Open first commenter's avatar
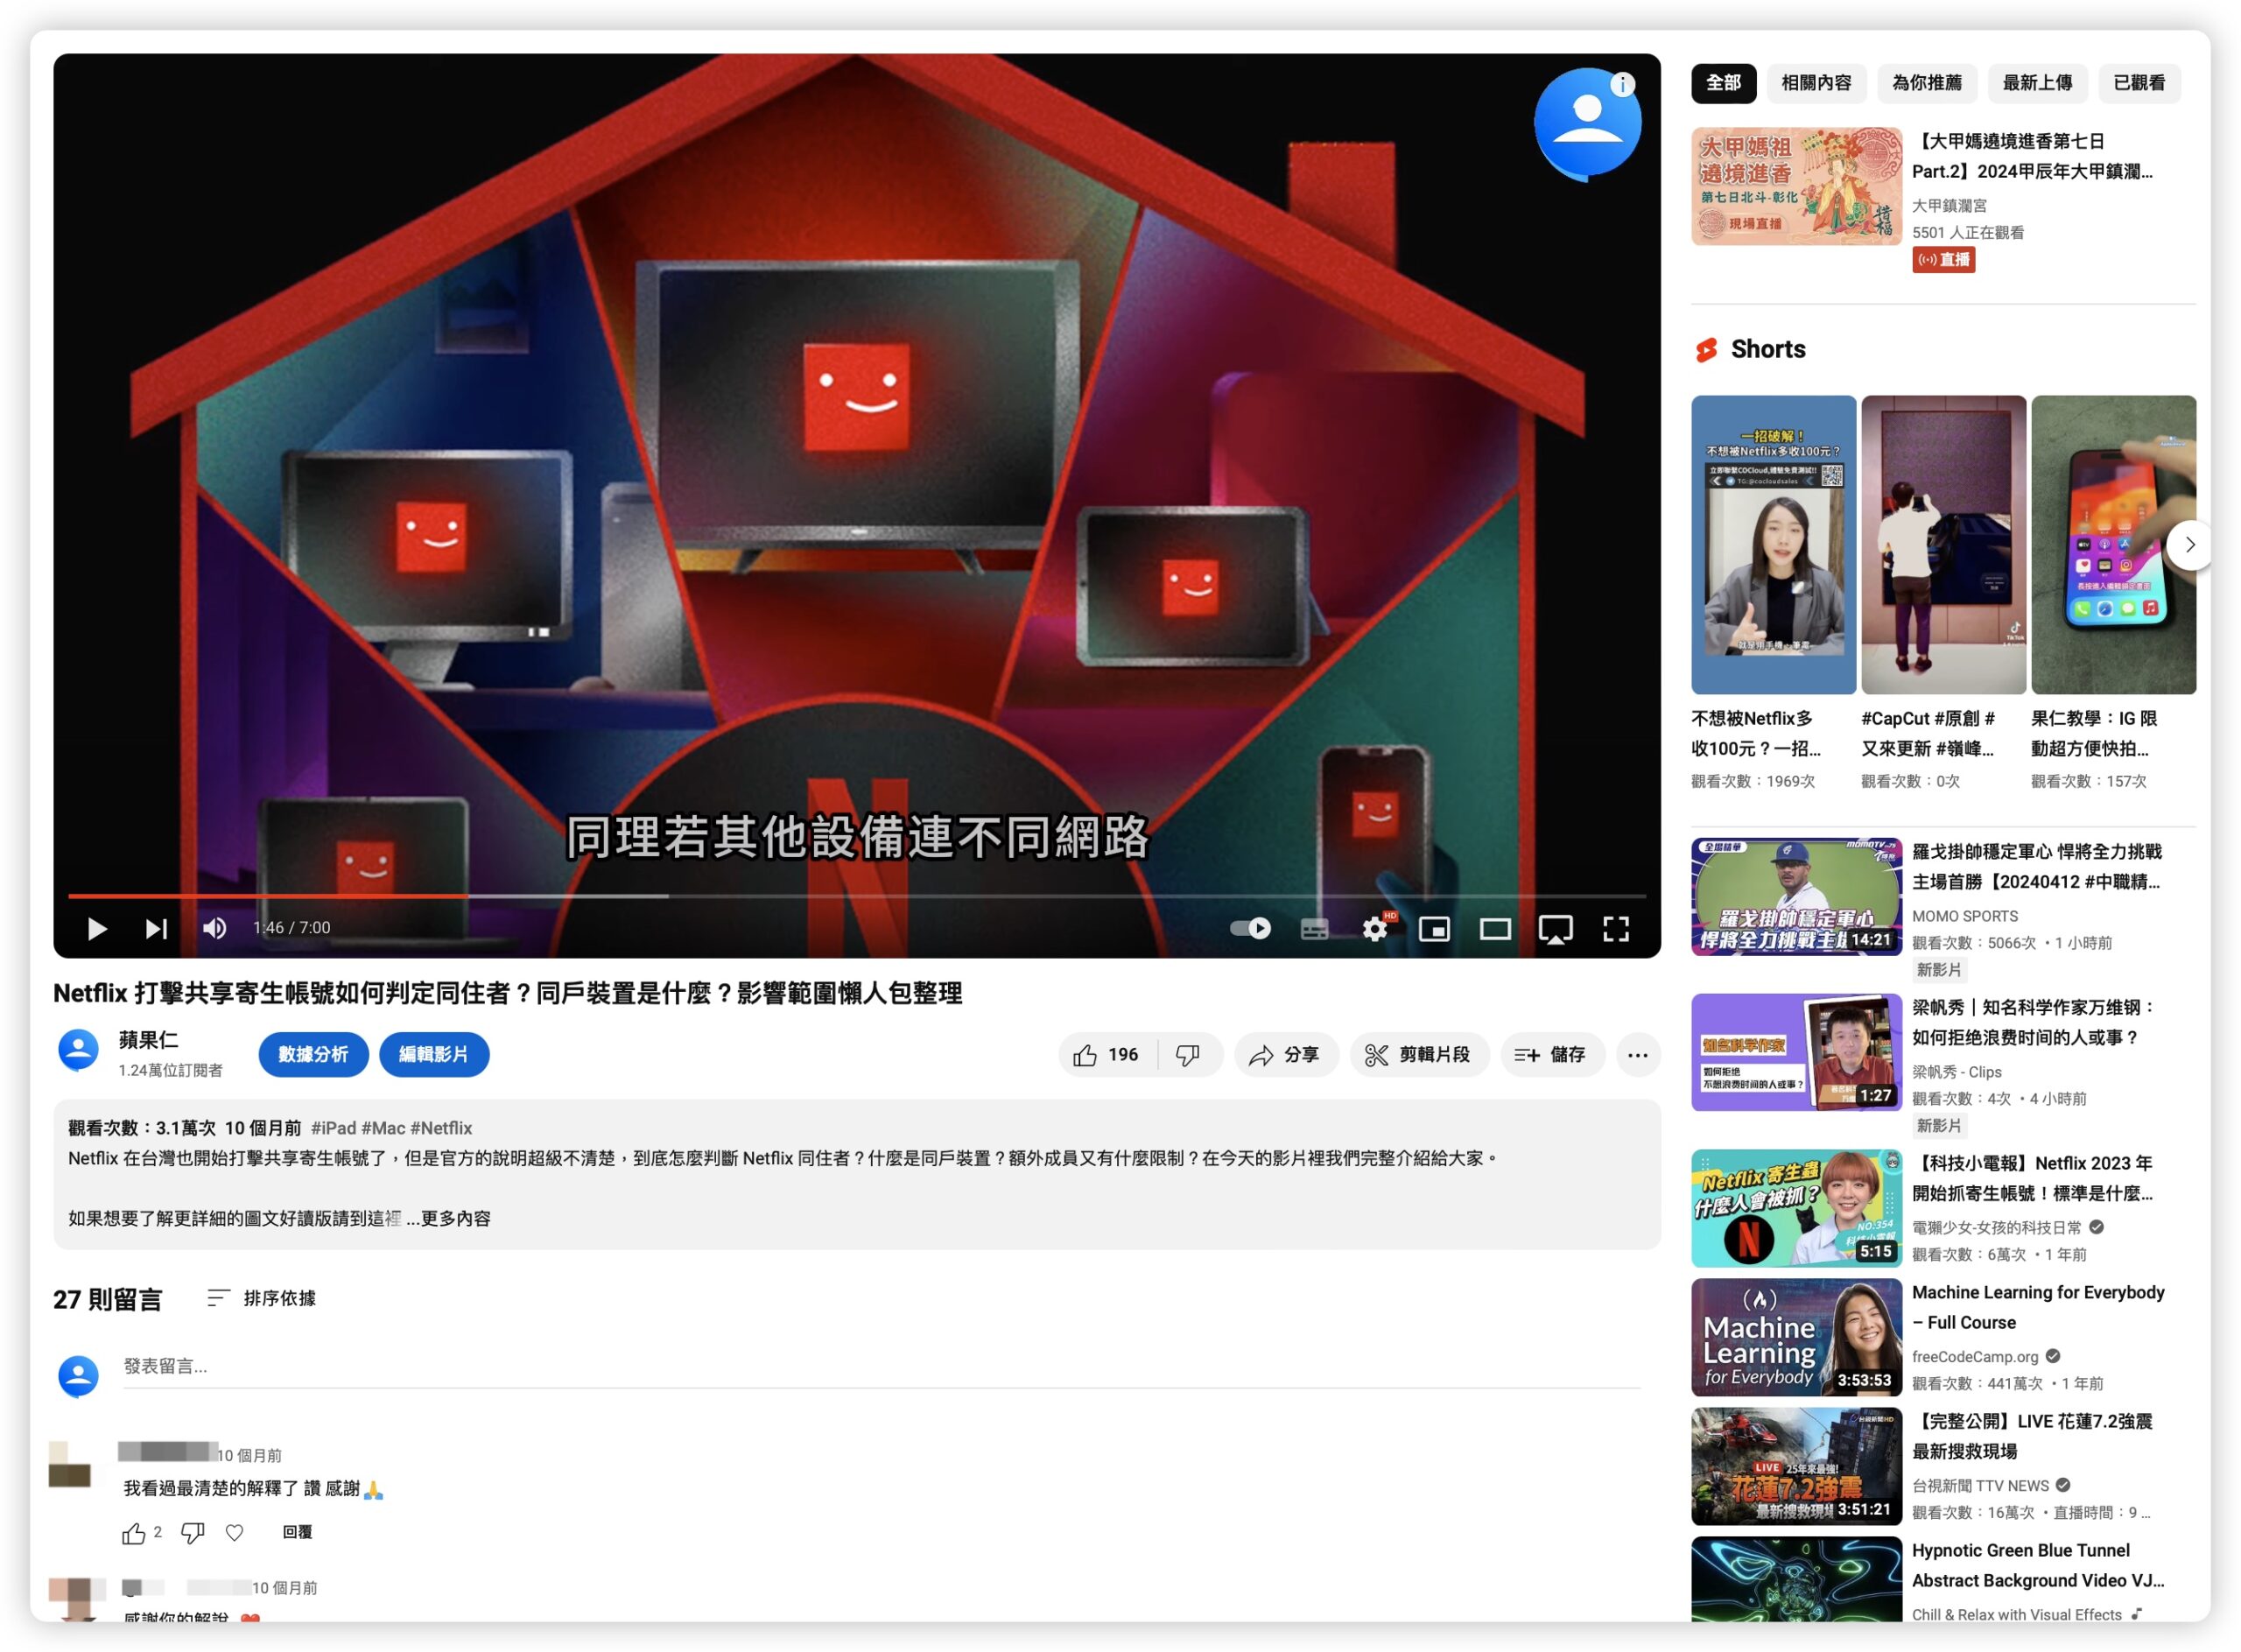Viewport: 2241px width, 1652px height. point(70,1465)
